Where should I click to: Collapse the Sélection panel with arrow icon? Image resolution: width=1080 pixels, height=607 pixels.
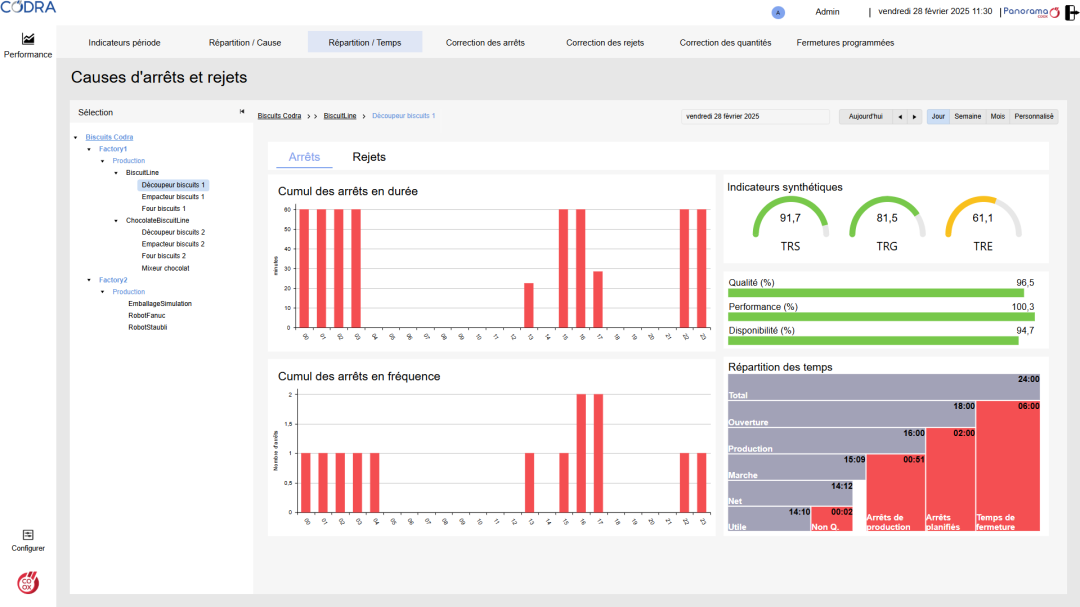pyautogui.click(x=242, y=112)
